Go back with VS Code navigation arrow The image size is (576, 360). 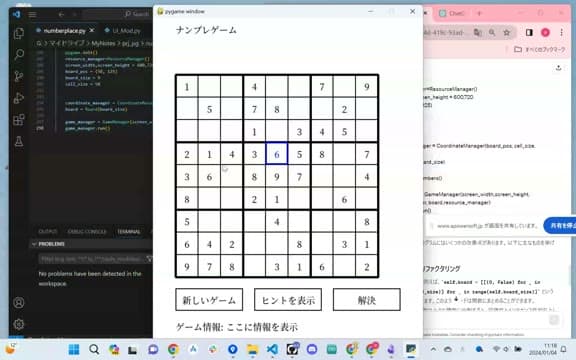click(x=61, y=14)
